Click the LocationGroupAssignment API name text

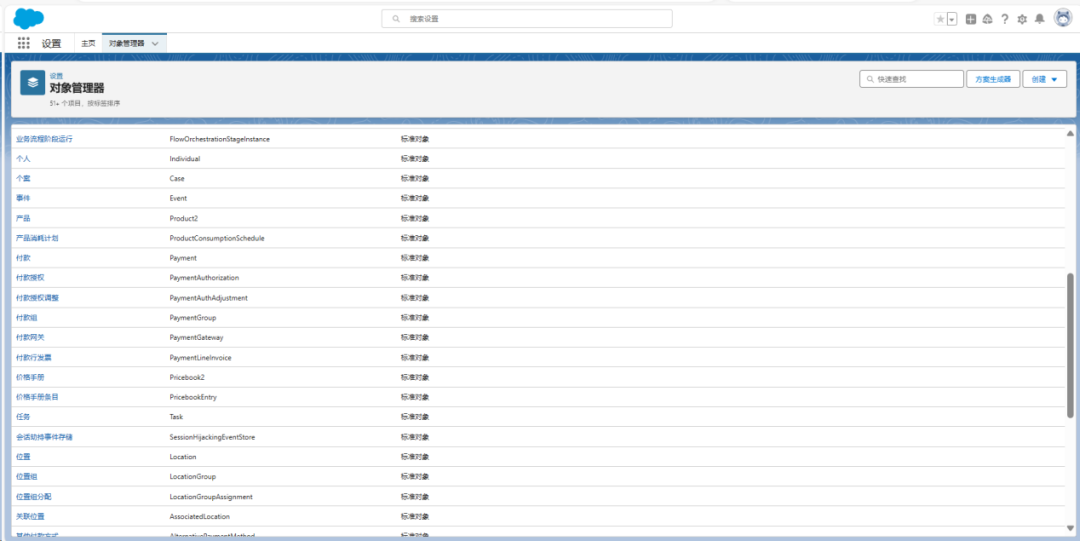tap(211, 497)
